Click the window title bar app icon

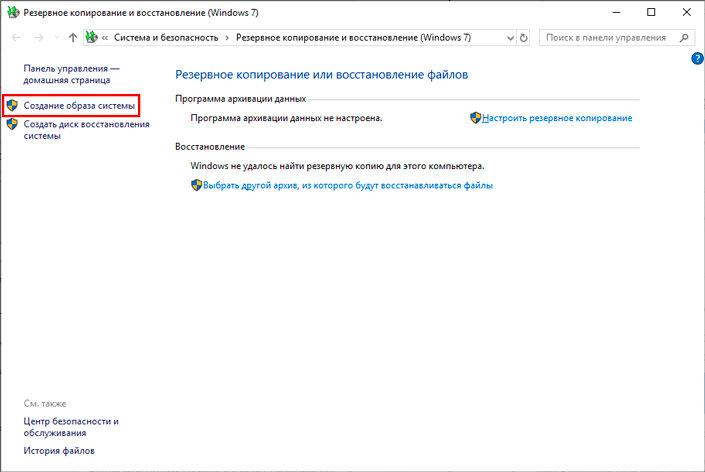[13, 12]
